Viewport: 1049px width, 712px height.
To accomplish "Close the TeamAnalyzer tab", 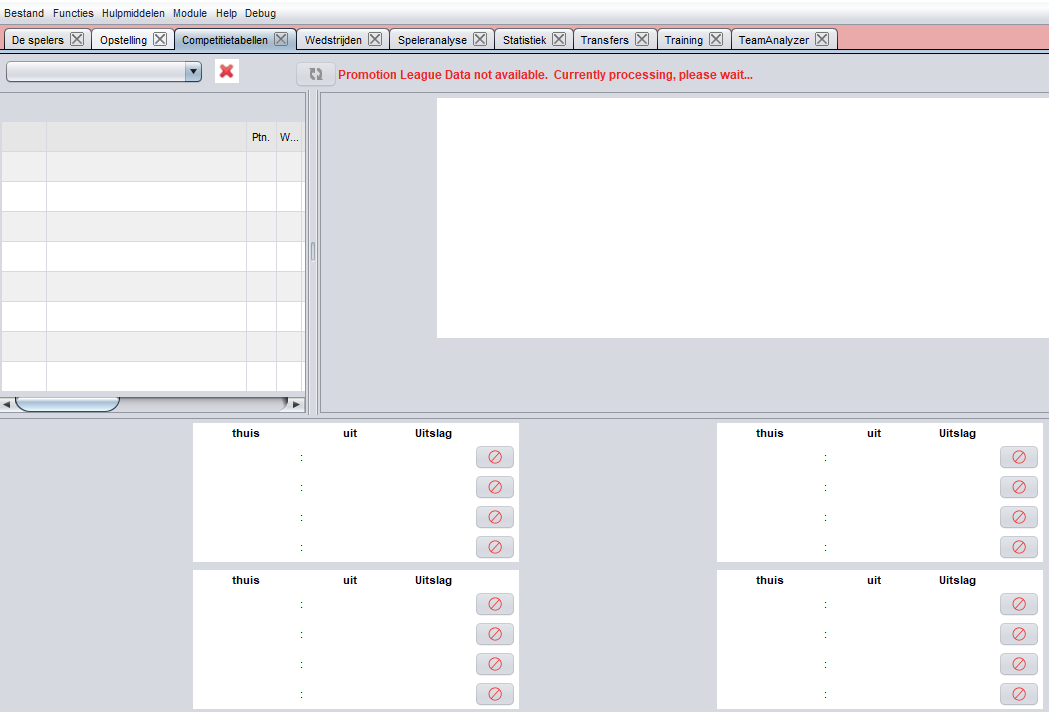I will pos(822,39).
